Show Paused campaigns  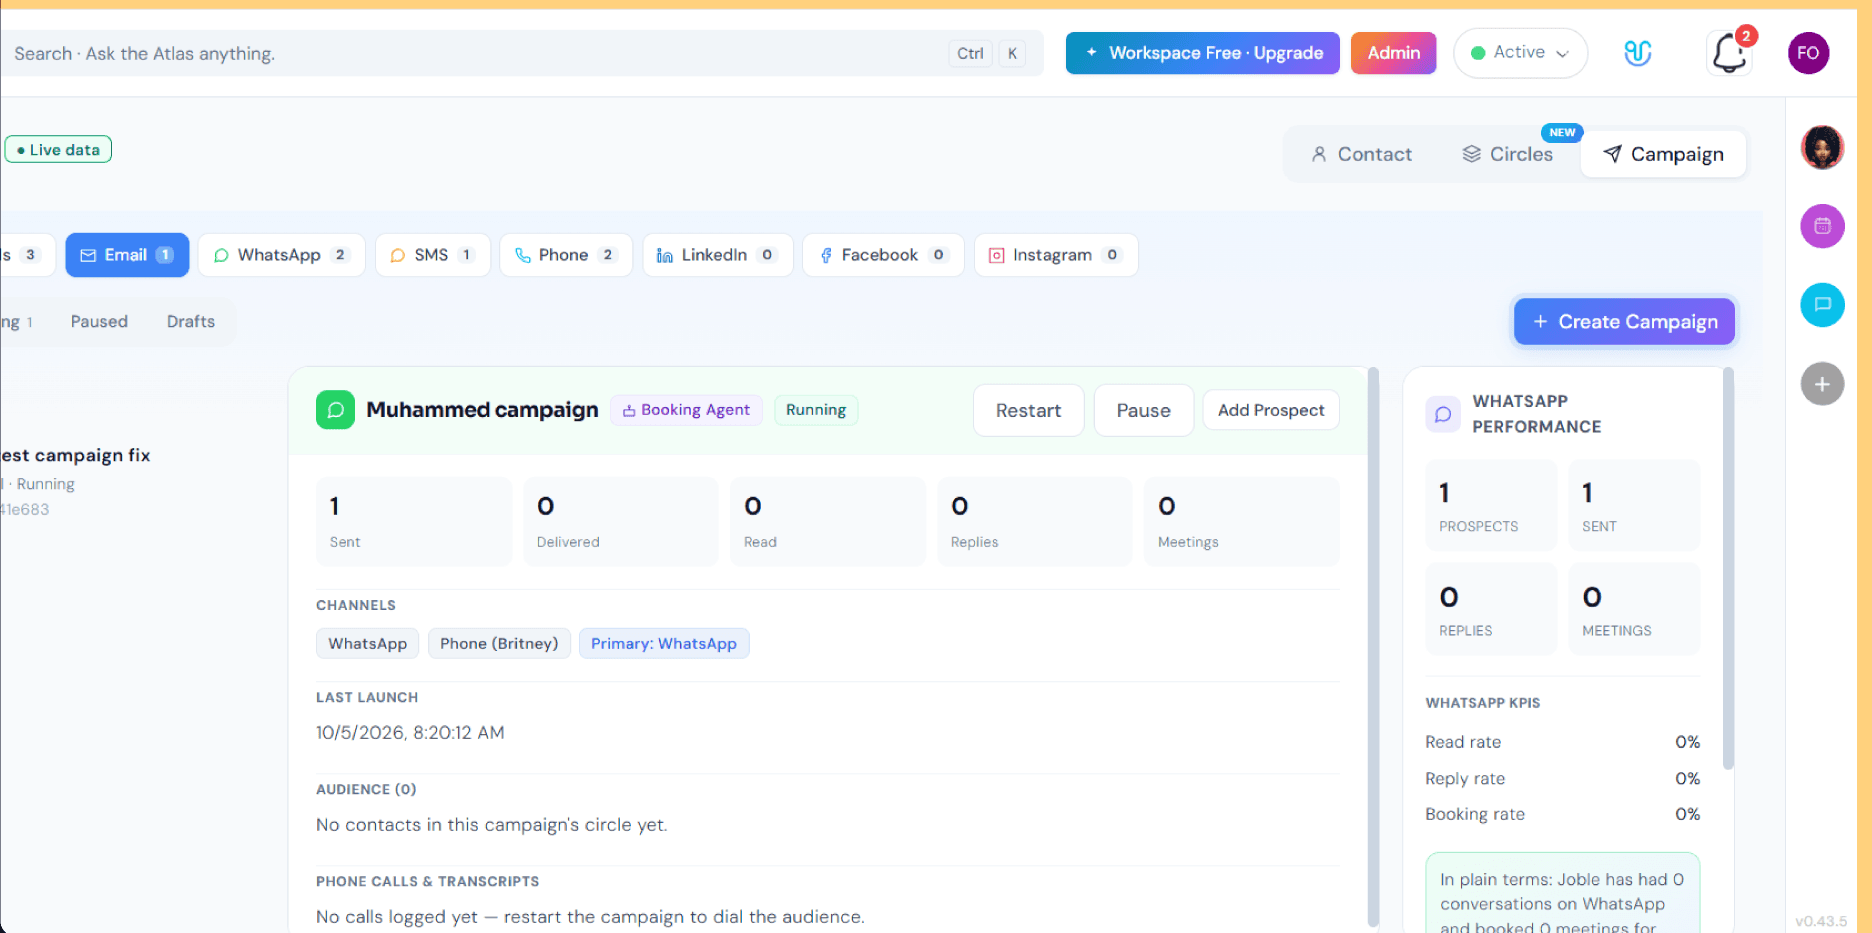tap(99, 321)
